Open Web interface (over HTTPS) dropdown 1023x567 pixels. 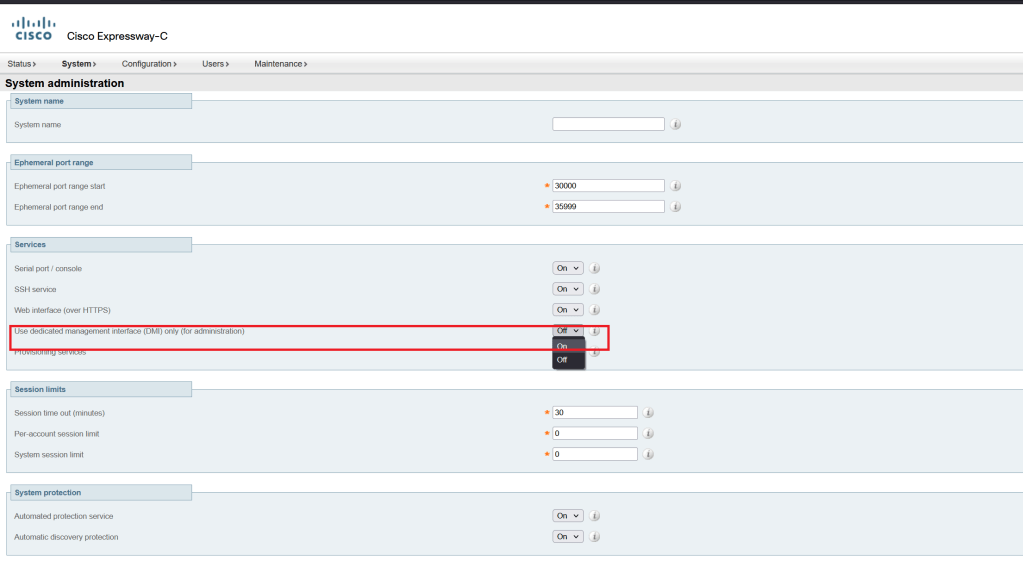point(567,310)
